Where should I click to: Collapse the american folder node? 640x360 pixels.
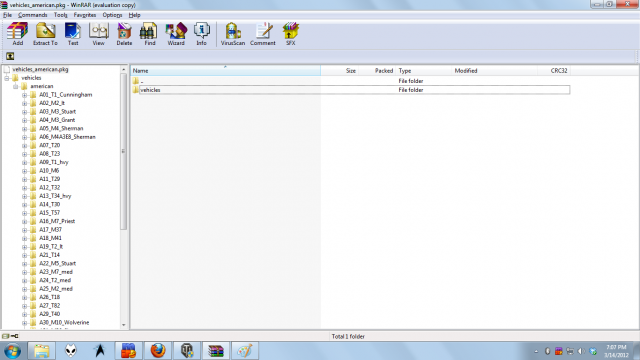(16, 86)
